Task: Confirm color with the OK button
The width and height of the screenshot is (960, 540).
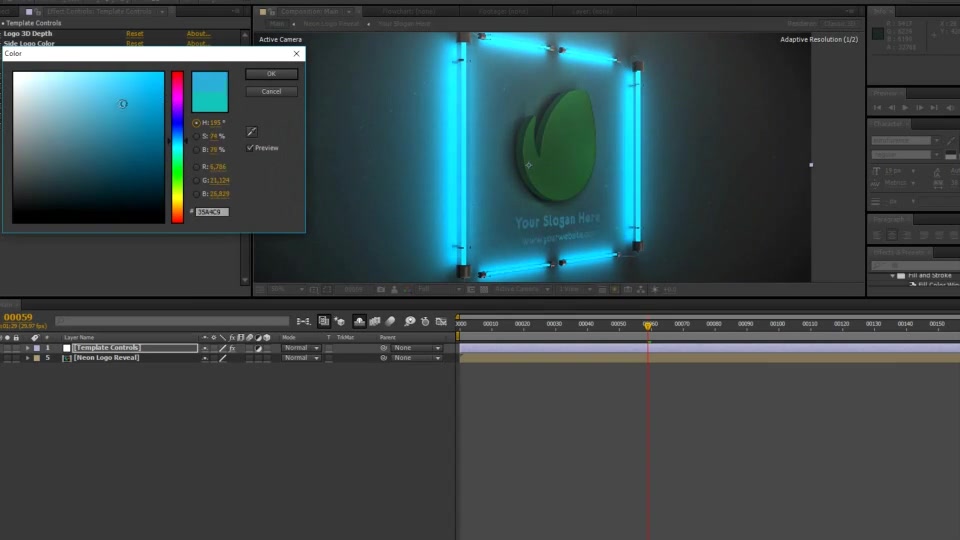Action: click(271, 73)
